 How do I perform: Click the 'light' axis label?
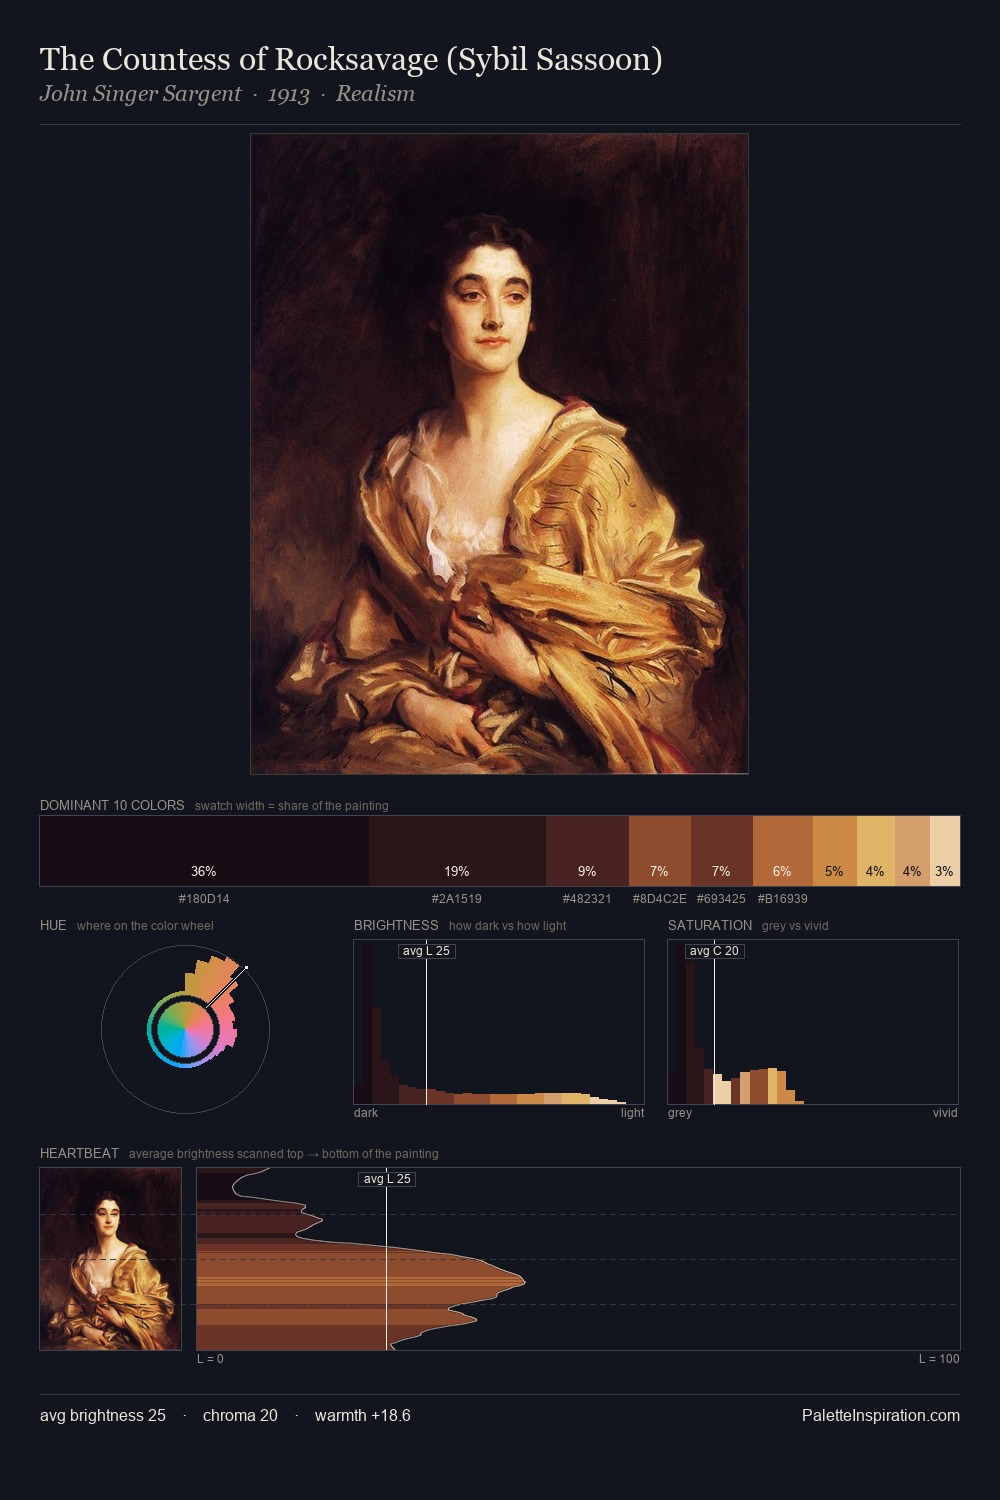632,1113
